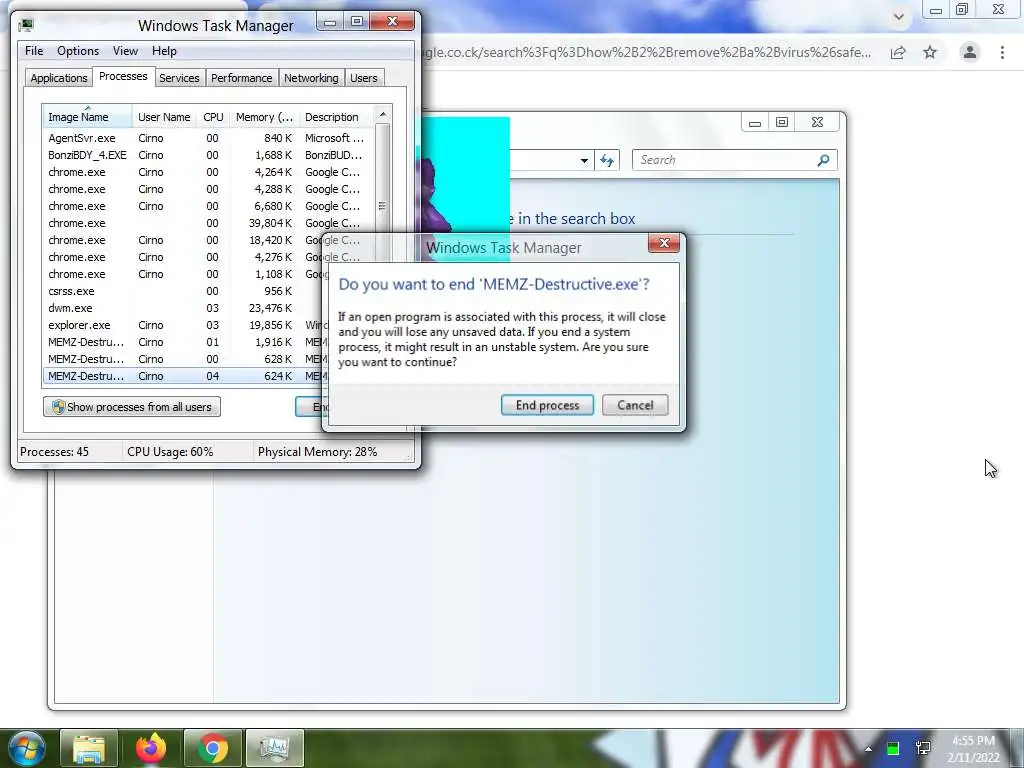The height and width of the screenshot is (768, 1024).
Task: Sort processes by CPU column
Action: (213, 117)
